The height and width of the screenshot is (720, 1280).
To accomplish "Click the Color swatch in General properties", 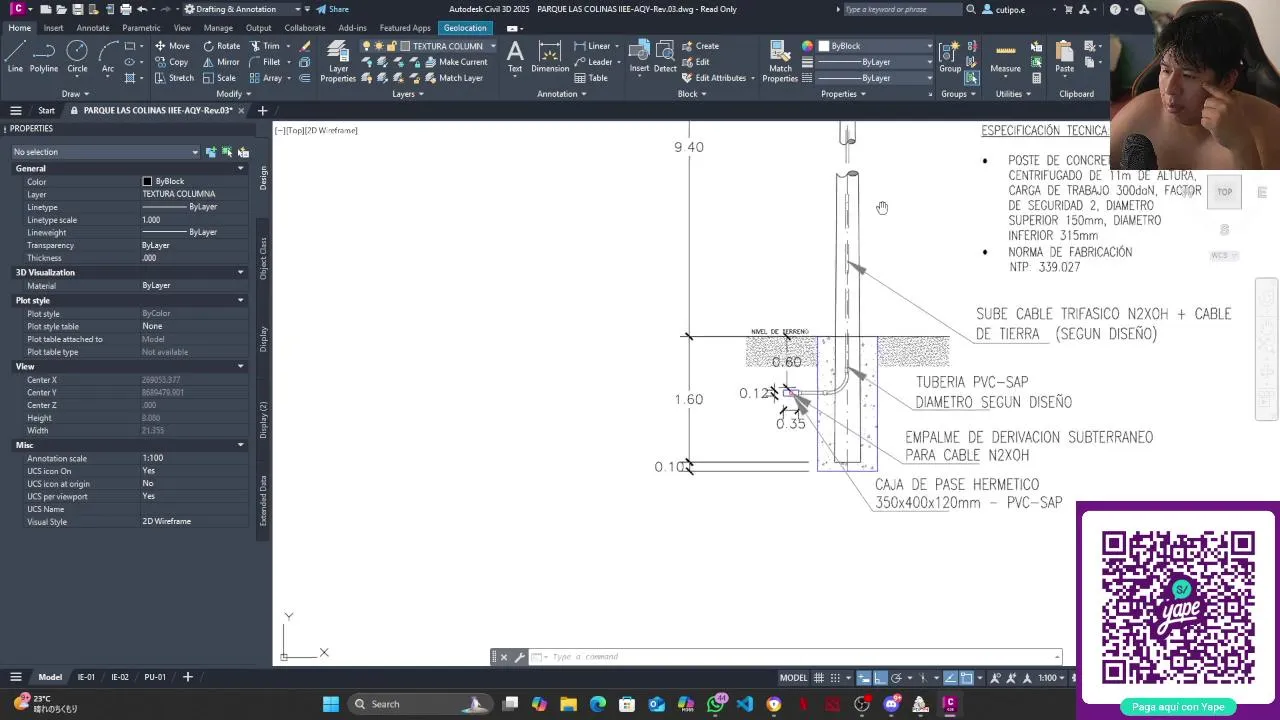I will click(148, 181).
